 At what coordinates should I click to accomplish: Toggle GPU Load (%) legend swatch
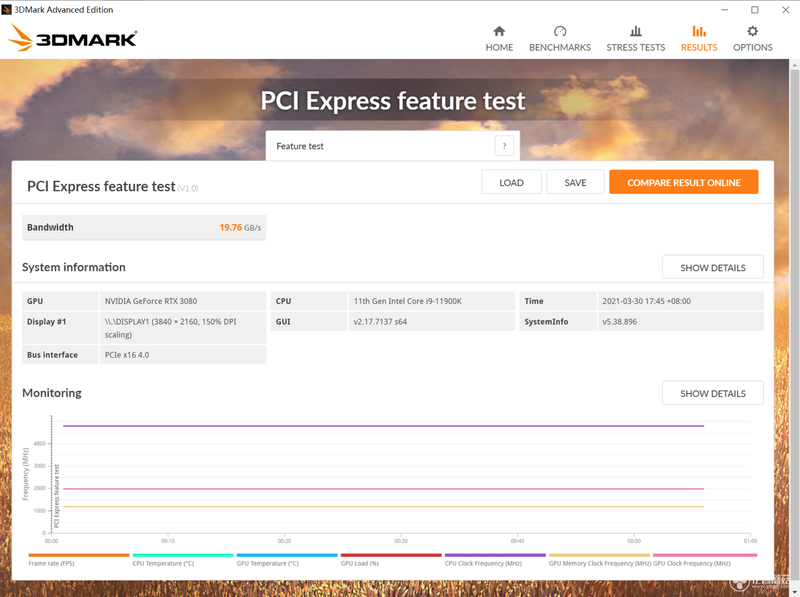391,555
